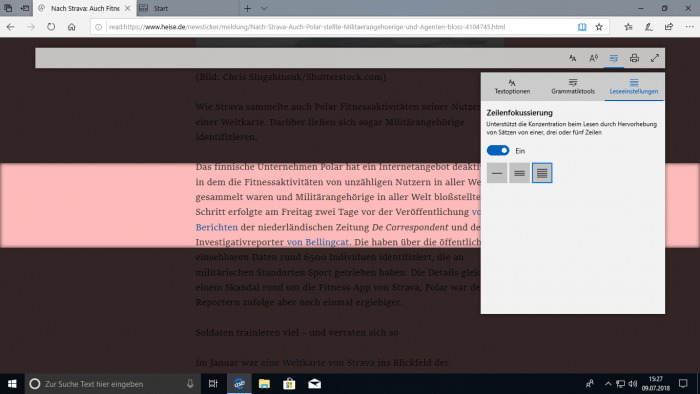Viewport: 700px width, 394px height.
Task: Turn off the Zeilenfokussierung switch
Action: [498, 150]
